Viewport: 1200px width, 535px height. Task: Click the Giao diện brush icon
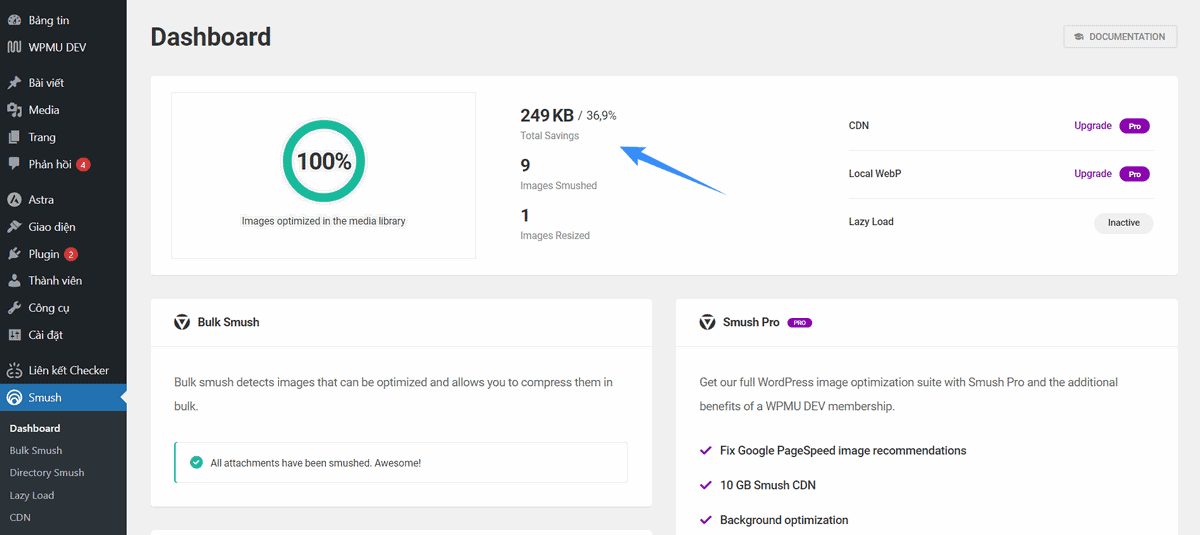click(14, 227)
